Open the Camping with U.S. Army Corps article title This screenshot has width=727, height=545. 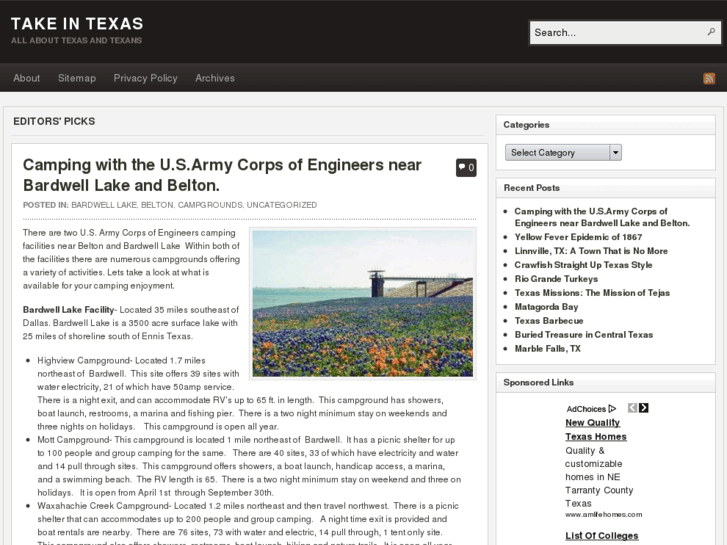point(222,175)
